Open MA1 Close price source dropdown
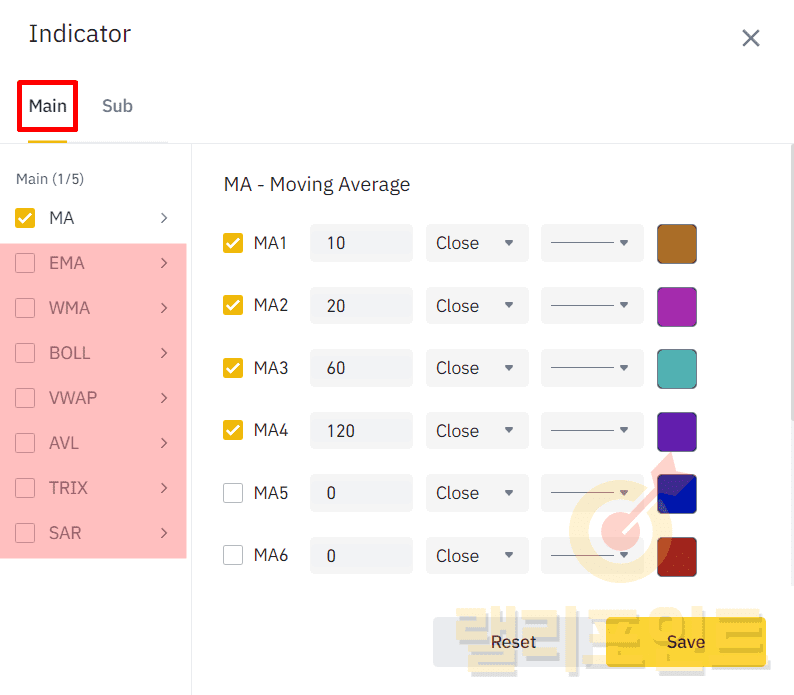This screenshot has height=695, width=794. click(x=477, y=243)
